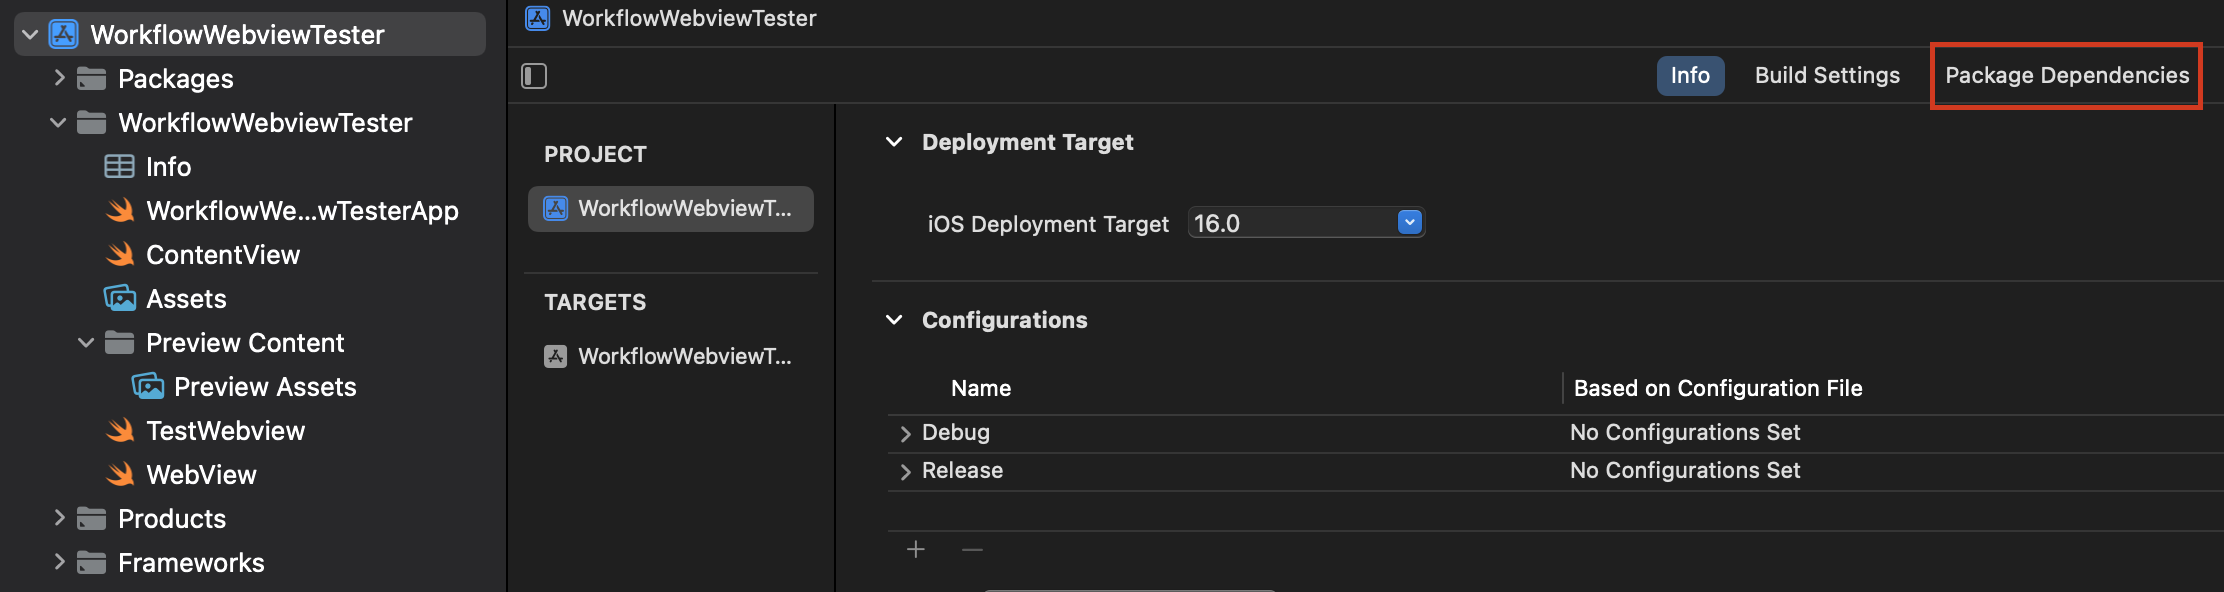Screen dimensions: 2224x592
Task: Collapse the Preview Content group
Action: [86, 343]
